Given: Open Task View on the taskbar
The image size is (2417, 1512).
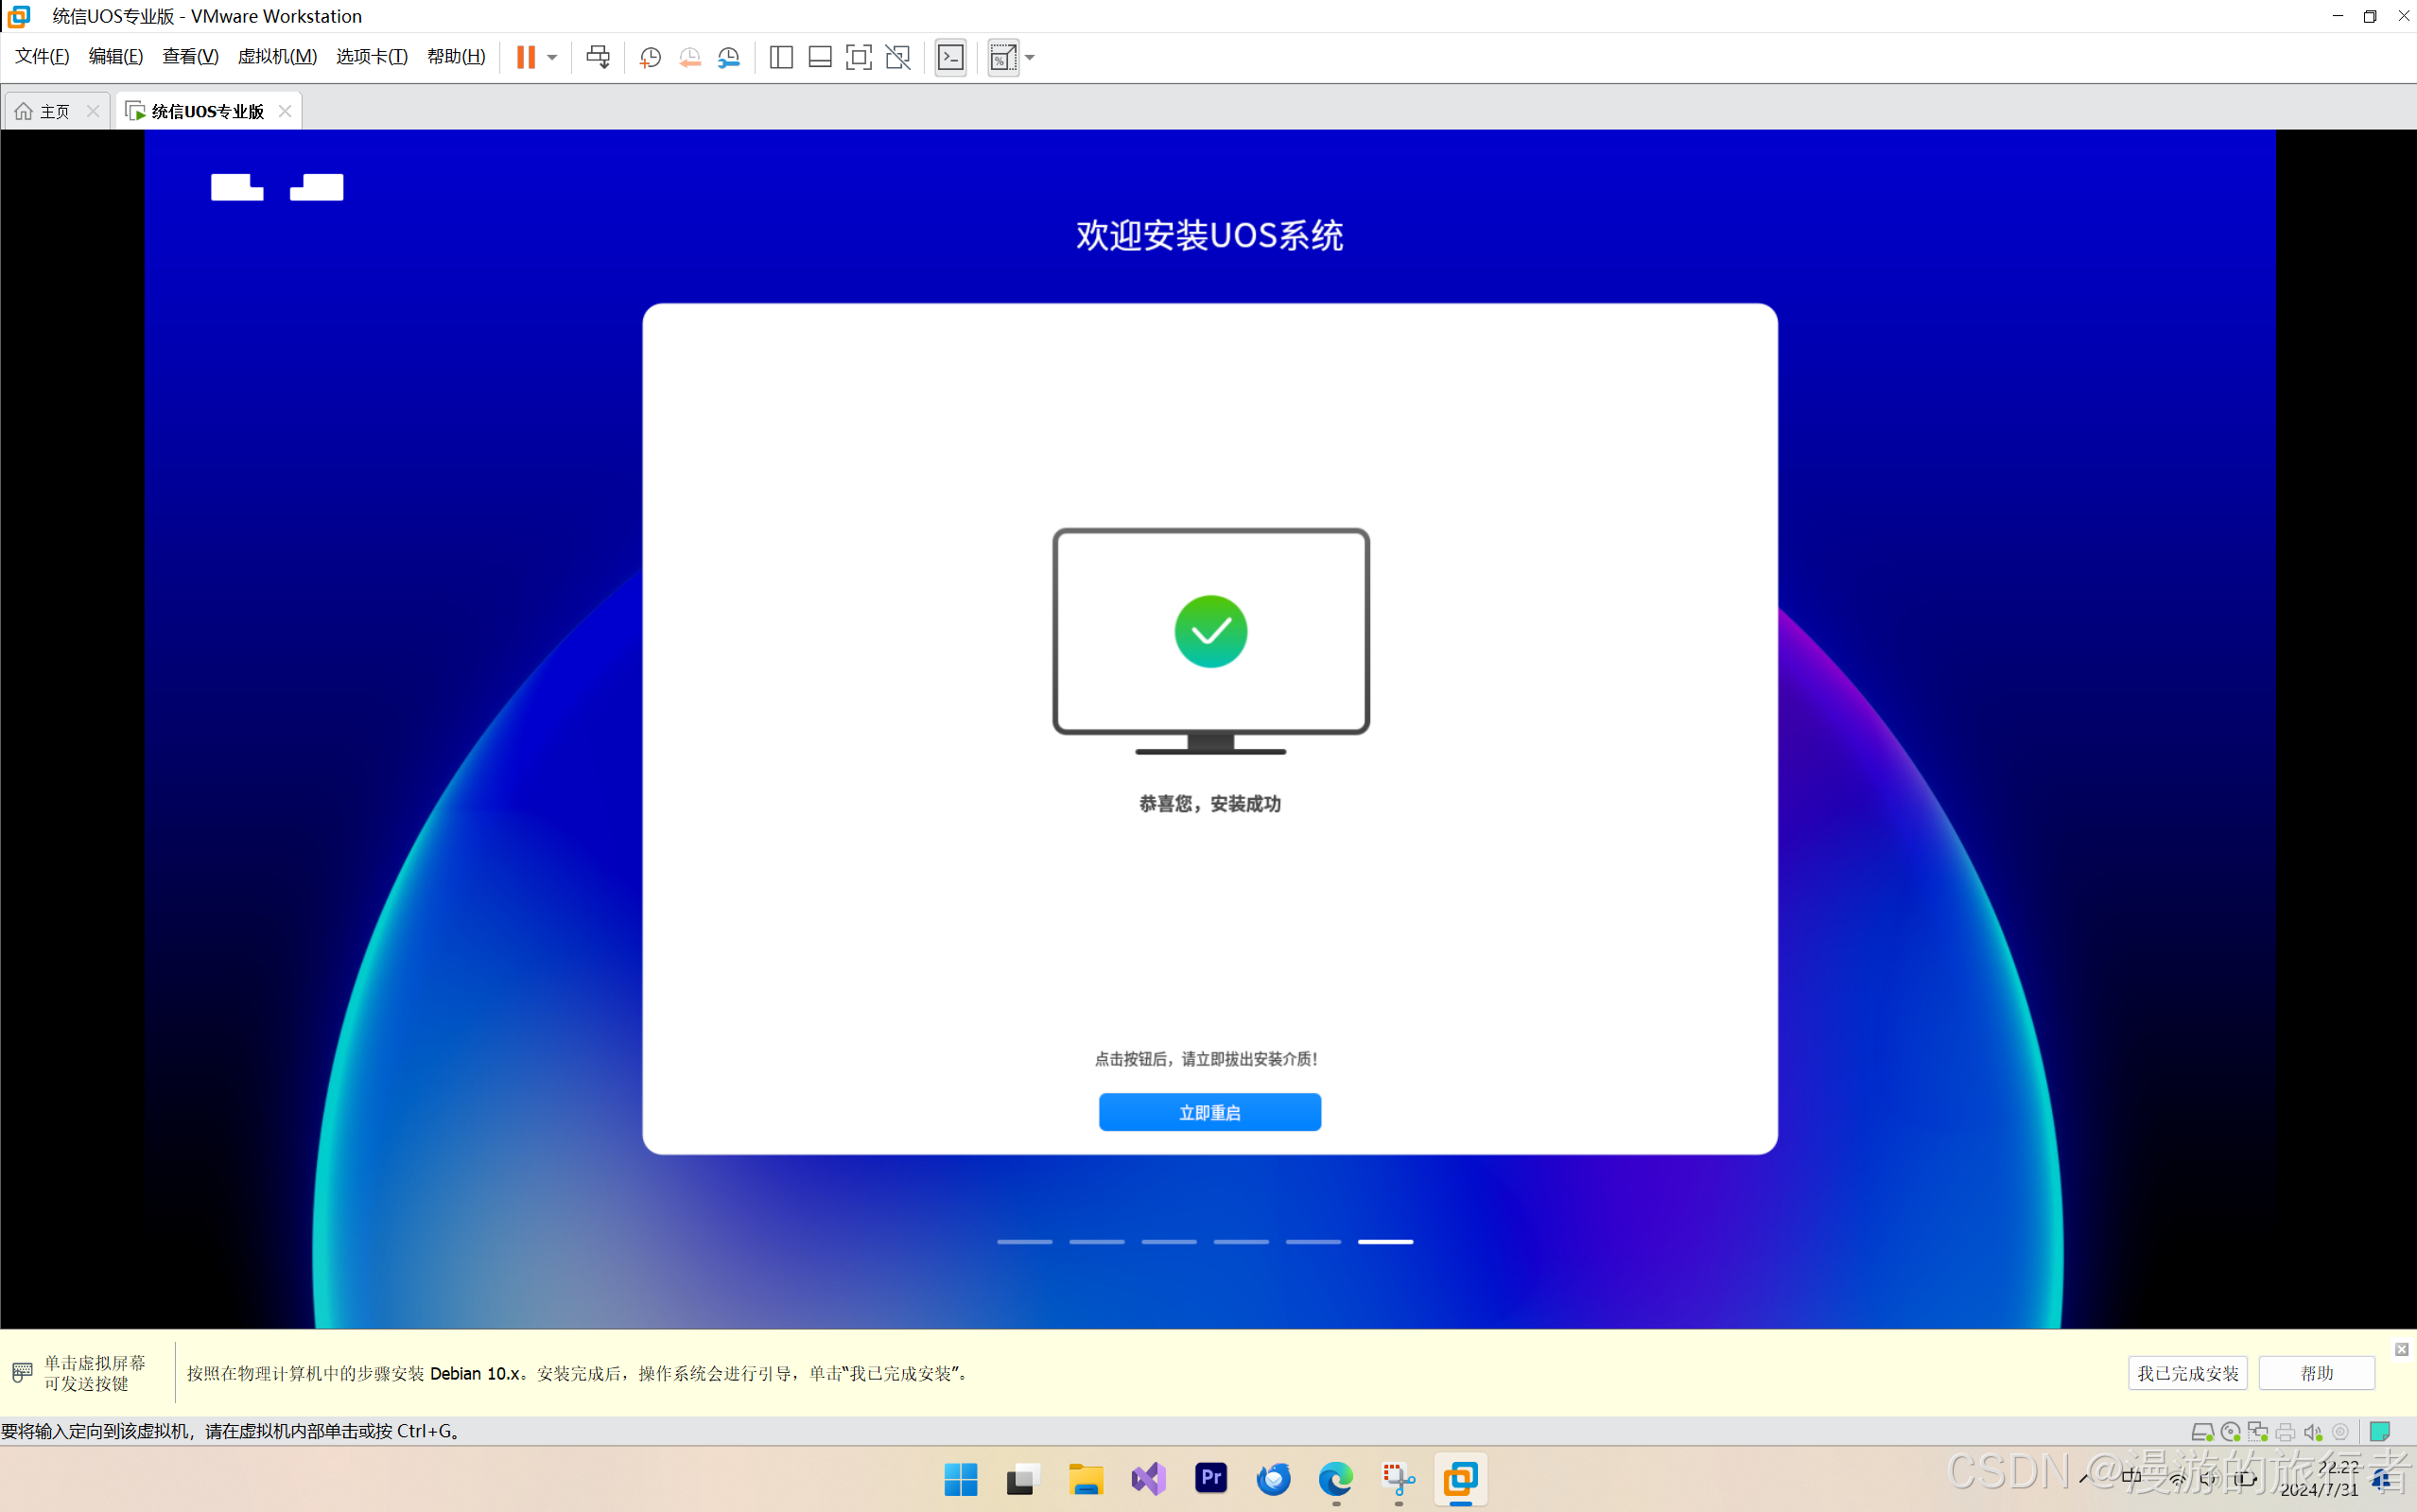Looking at the screenshot, I should click(1023, 1479).
